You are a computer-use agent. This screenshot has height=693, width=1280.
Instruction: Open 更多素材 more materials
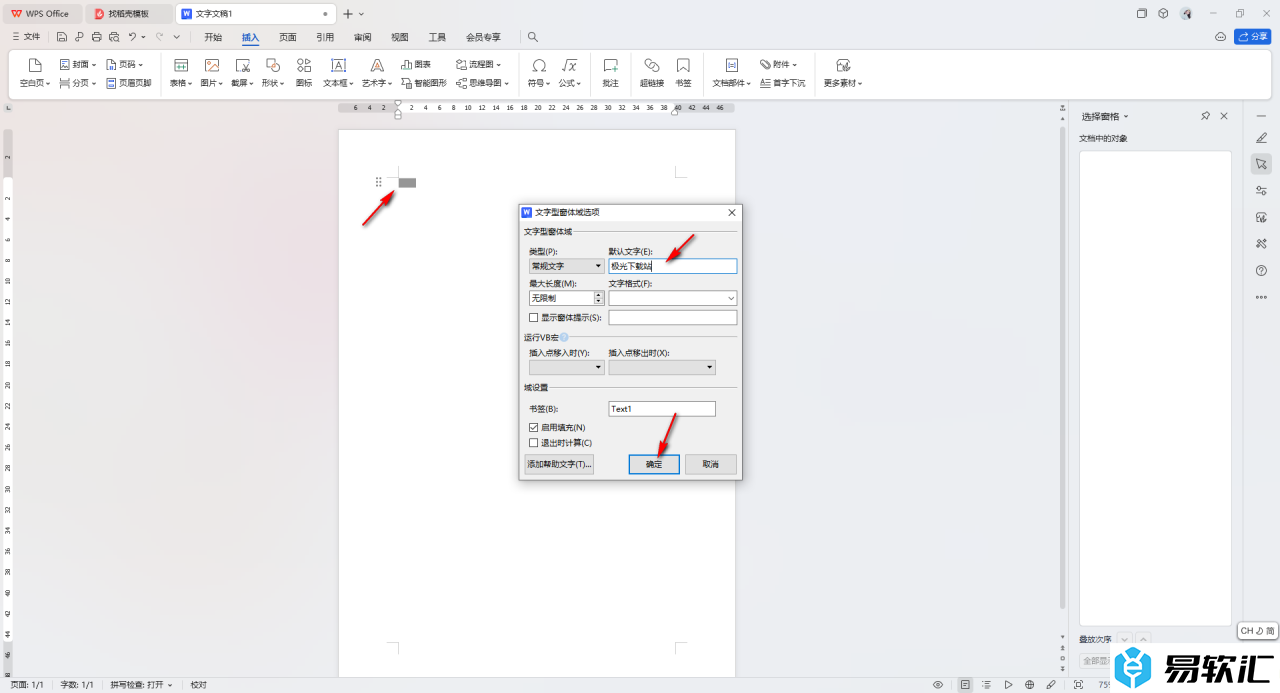[x=843, y=73]
